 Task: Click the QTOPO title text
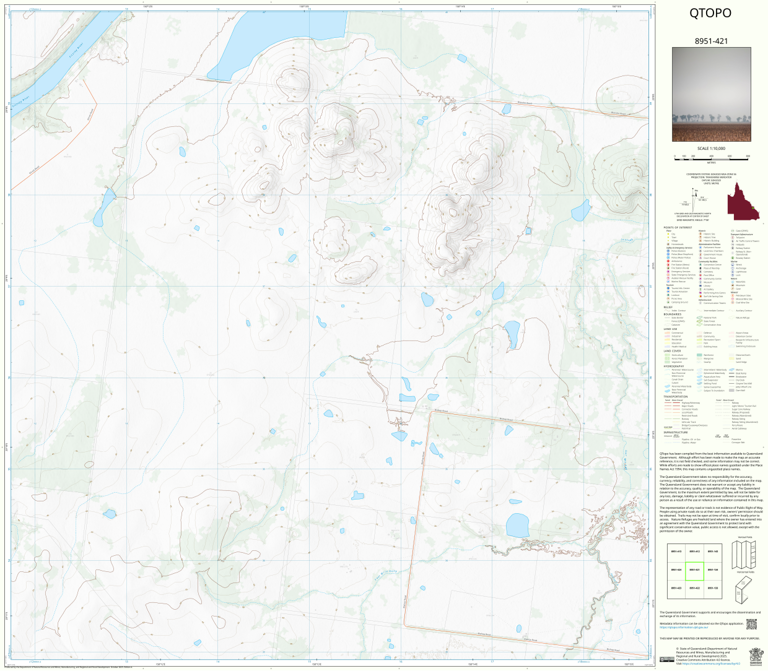click(x=710, y=13)
